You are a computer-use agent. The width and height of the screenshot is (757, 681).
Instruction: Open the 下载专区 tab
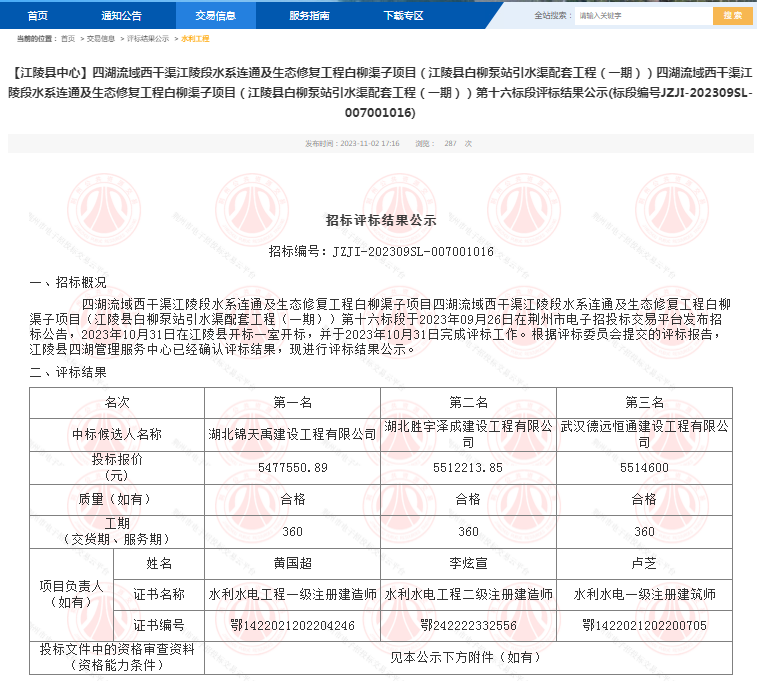[x=403, y=15]
